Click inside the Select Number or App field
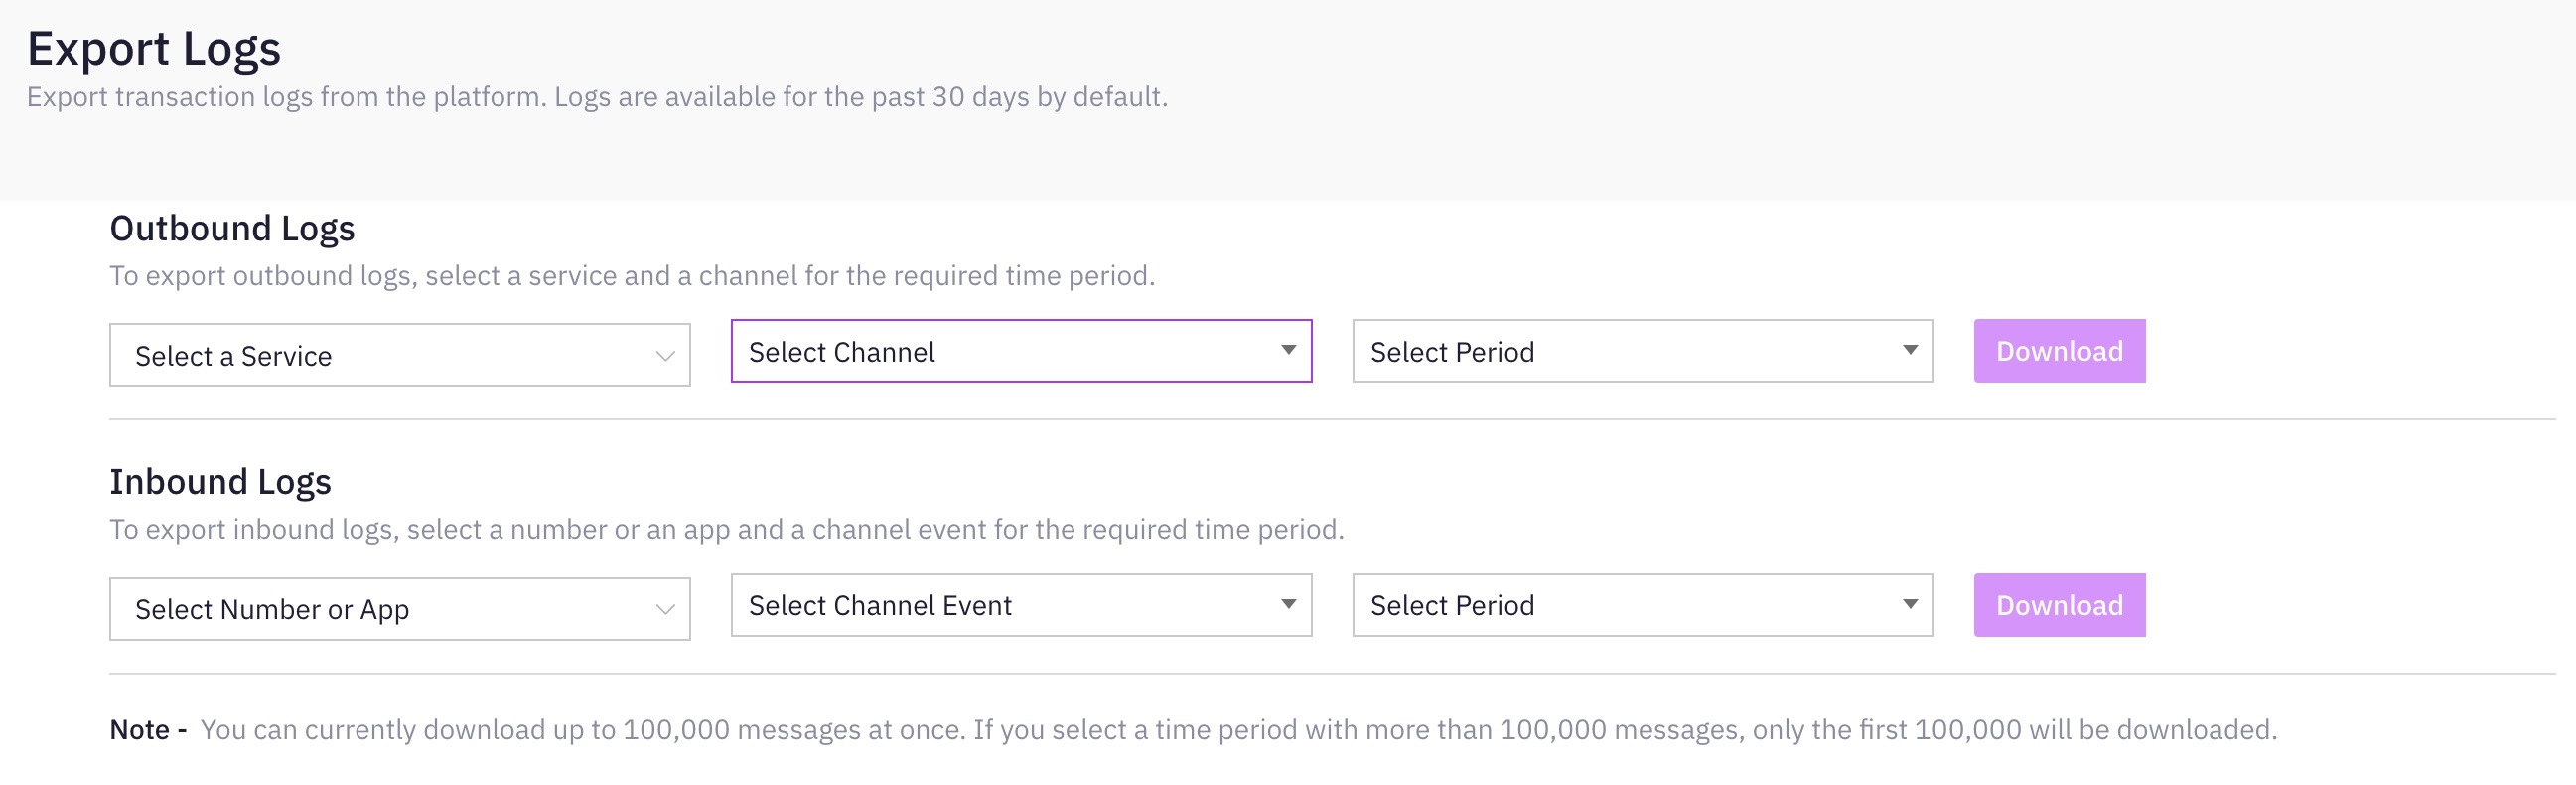The width and height of the screenshot is (2576, 785). 300,606
